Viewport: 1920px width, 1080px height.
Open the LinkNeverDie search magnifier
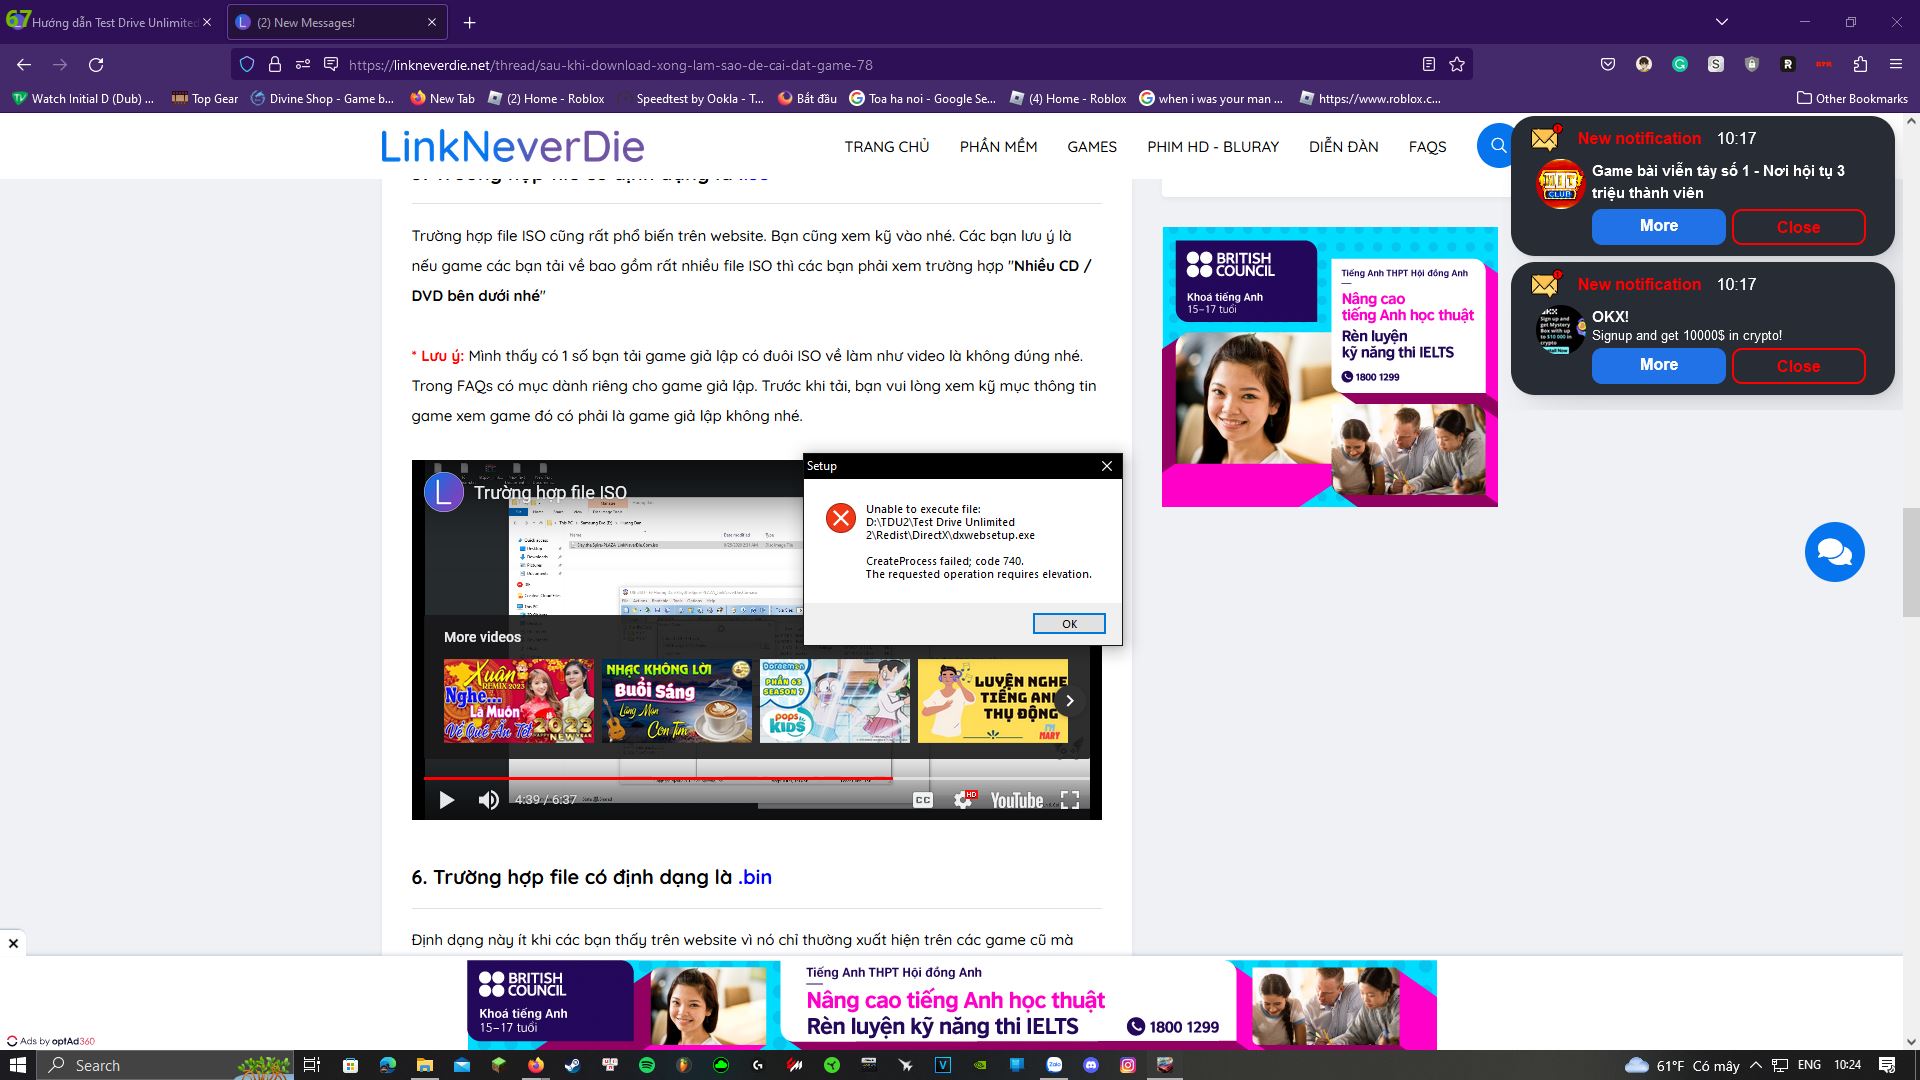pos(1496,145)
